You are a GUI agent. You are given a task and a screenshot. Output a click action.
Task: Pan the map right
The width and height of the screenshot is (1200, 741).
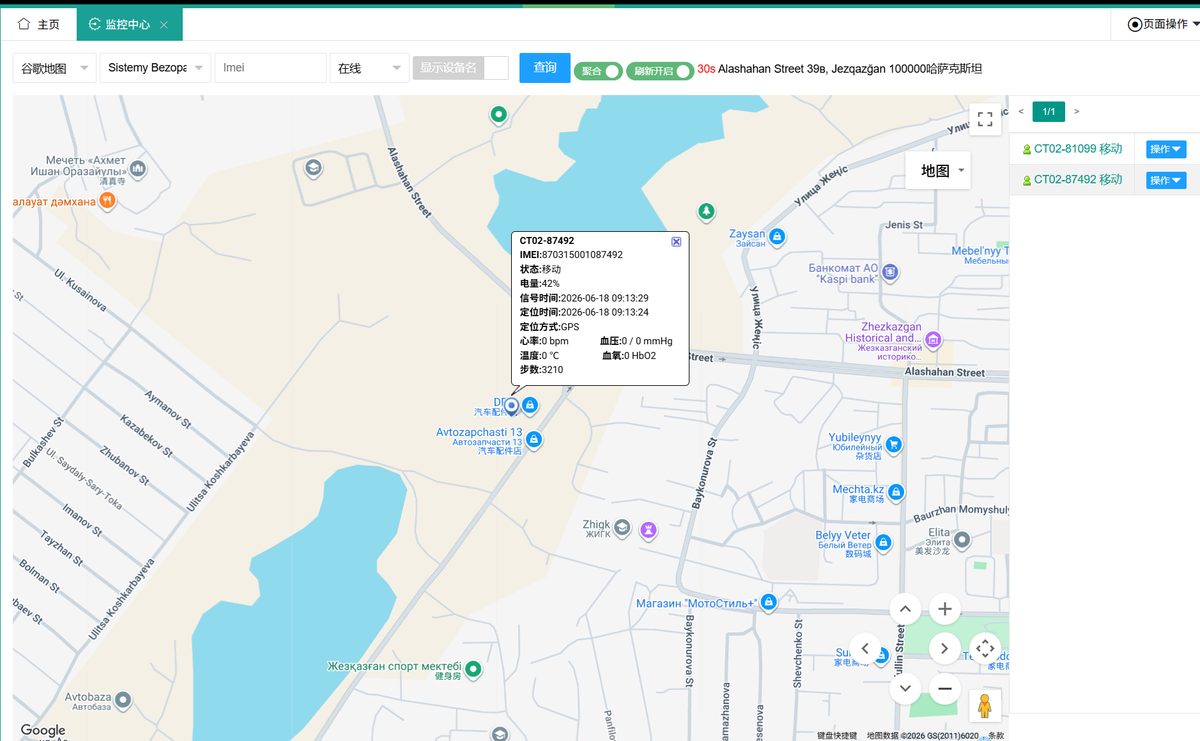[x=945, y=648]
